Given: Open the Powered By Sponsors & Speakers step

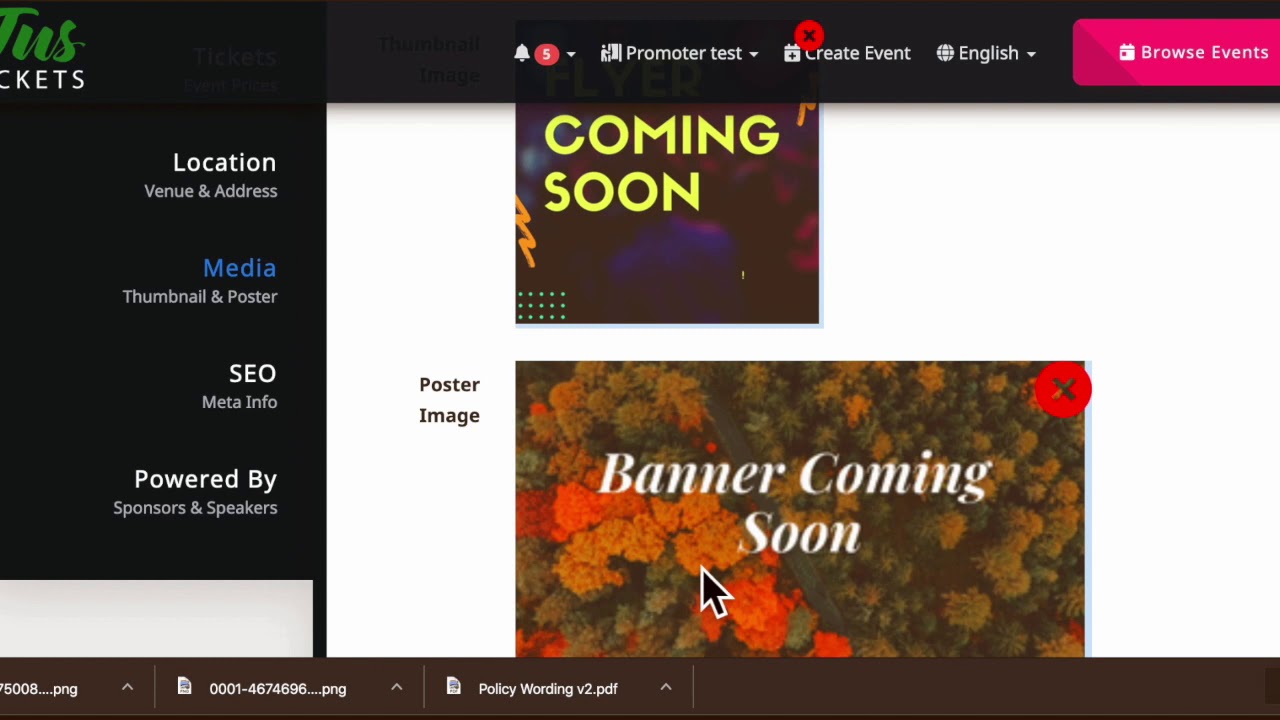Looking at the screenshot, I should (x=196, y=492).
